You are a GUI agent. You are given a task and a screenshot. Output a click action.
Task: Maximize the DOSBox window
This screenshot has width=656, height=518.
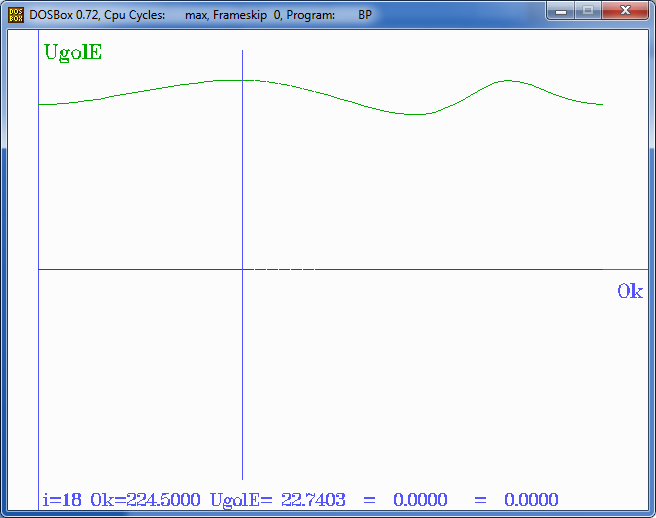588,11
